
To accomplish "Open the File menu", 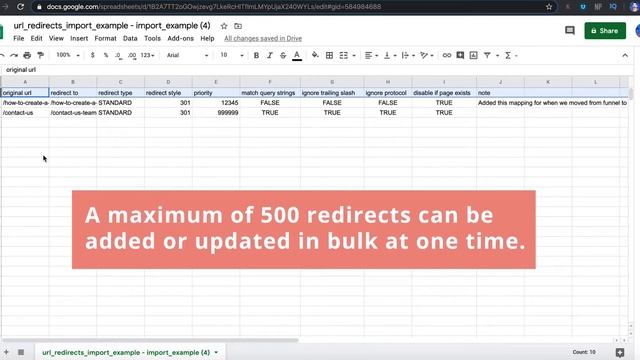I will point(19,38).
